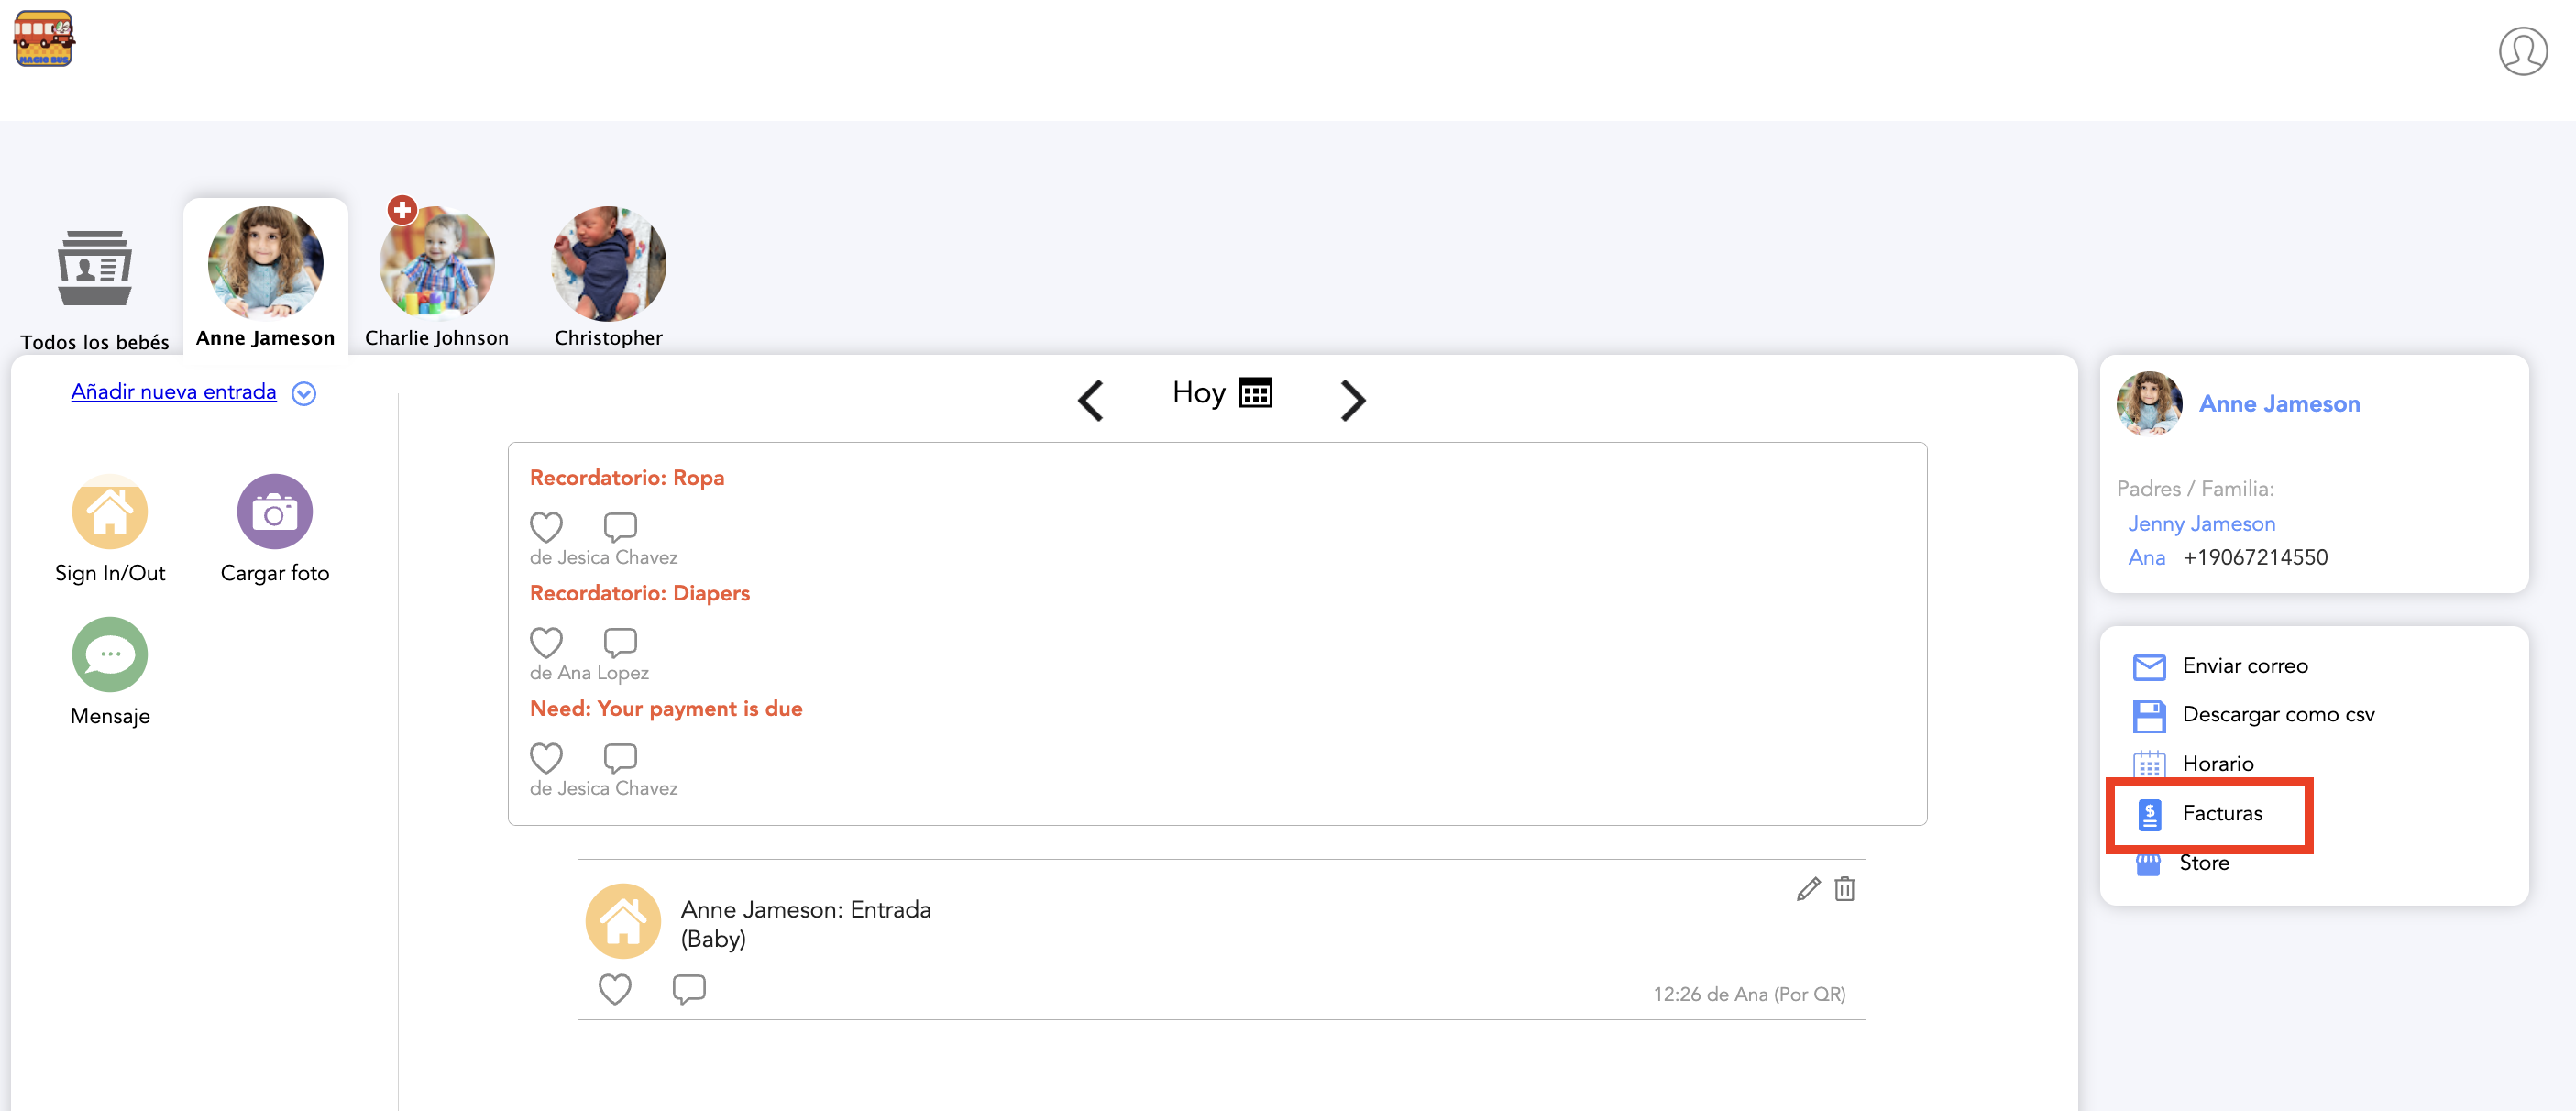
Task: Edit the Entrada entry with pencil icon
Action: coord(1807,889)
